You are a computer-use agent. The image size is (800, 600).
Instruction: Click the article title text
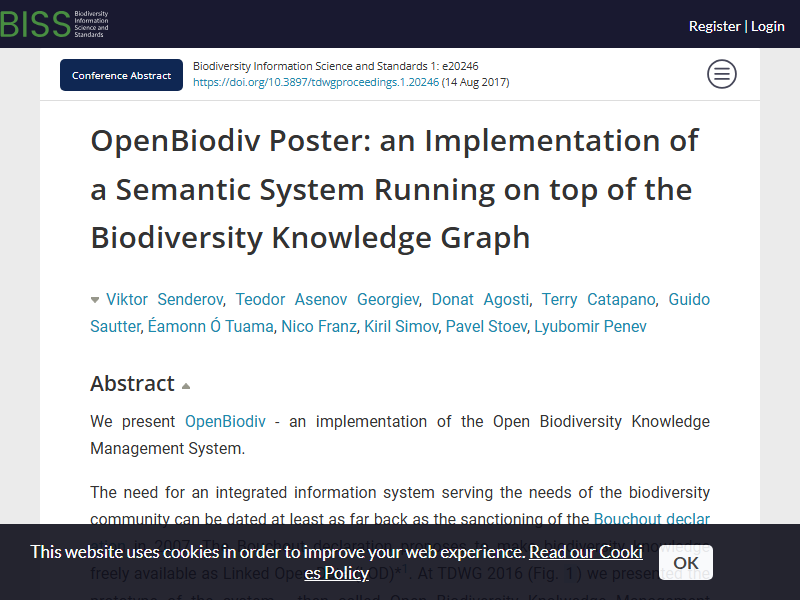tap(394, 189)
